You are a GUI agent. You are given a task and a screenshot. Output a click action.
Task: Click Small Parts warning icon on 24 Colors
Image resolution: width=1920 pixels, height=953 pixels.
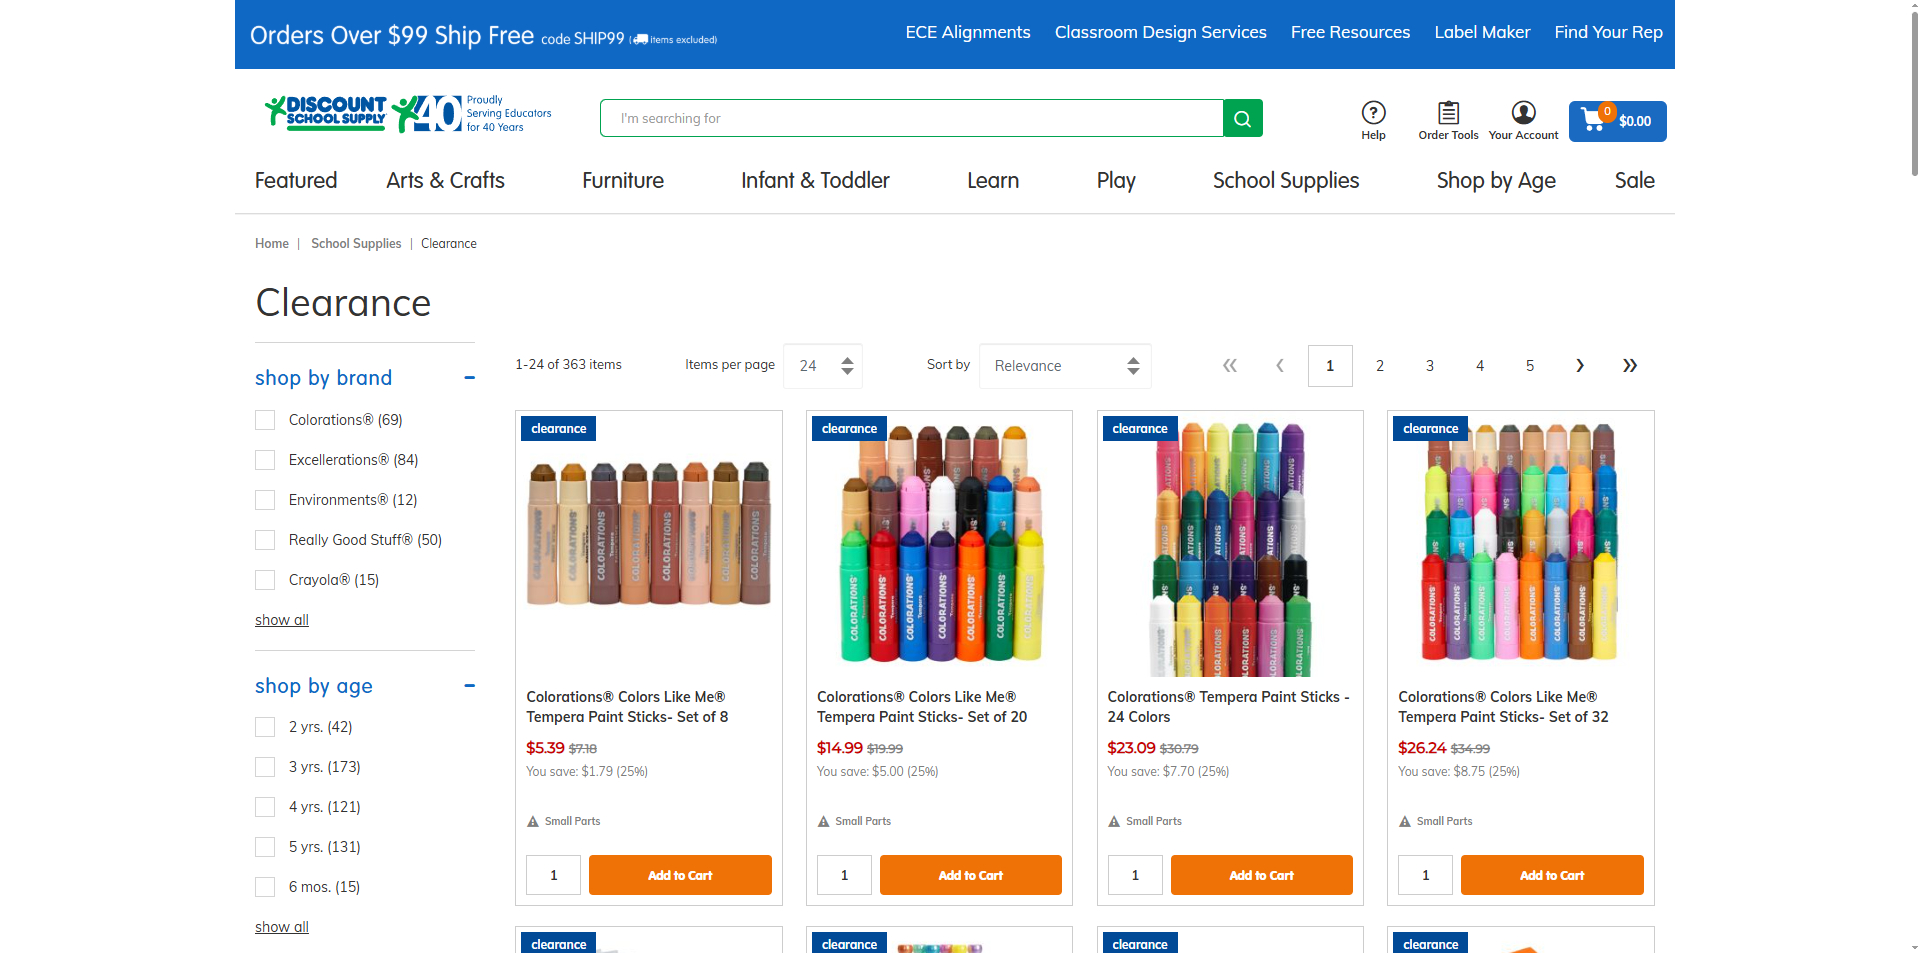point(1114,821)
